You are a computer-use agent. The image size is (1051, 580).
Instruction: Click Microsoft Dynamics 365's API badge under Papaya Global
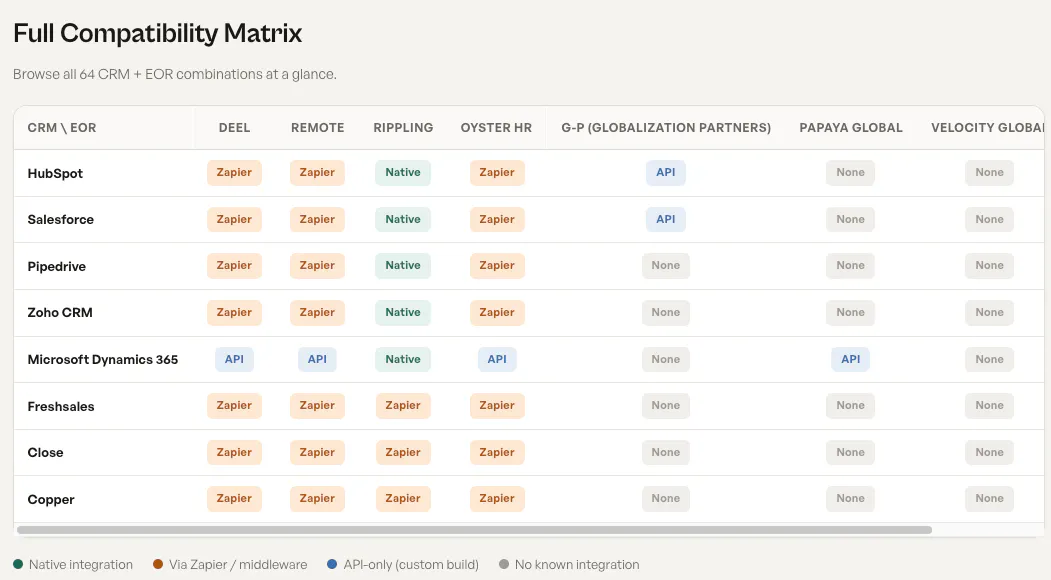[851, 359]
